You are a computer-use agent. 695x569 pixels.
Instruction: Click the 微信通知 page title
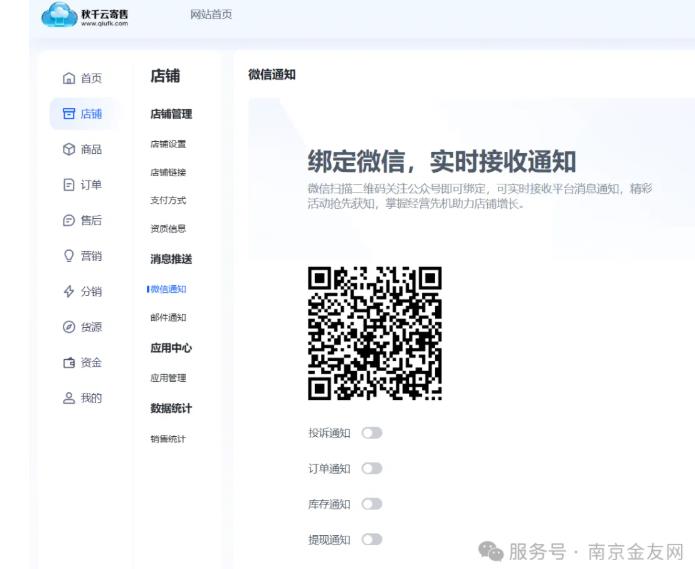[272, 74]
